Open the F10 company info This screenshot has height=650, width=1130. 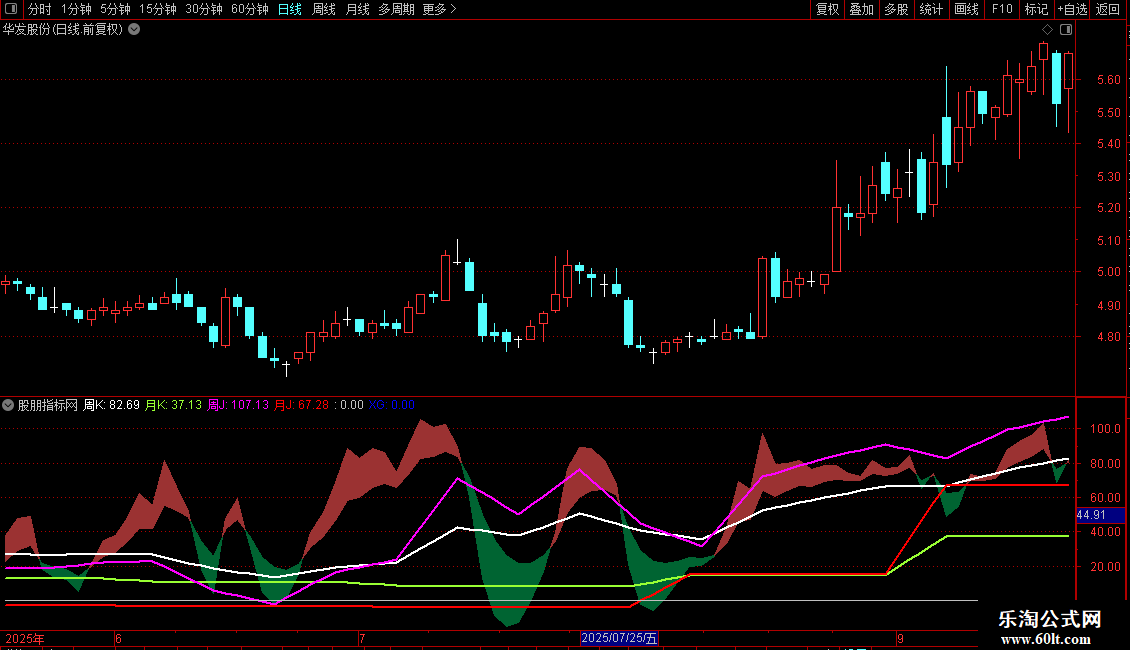[x=1001, y=9]
